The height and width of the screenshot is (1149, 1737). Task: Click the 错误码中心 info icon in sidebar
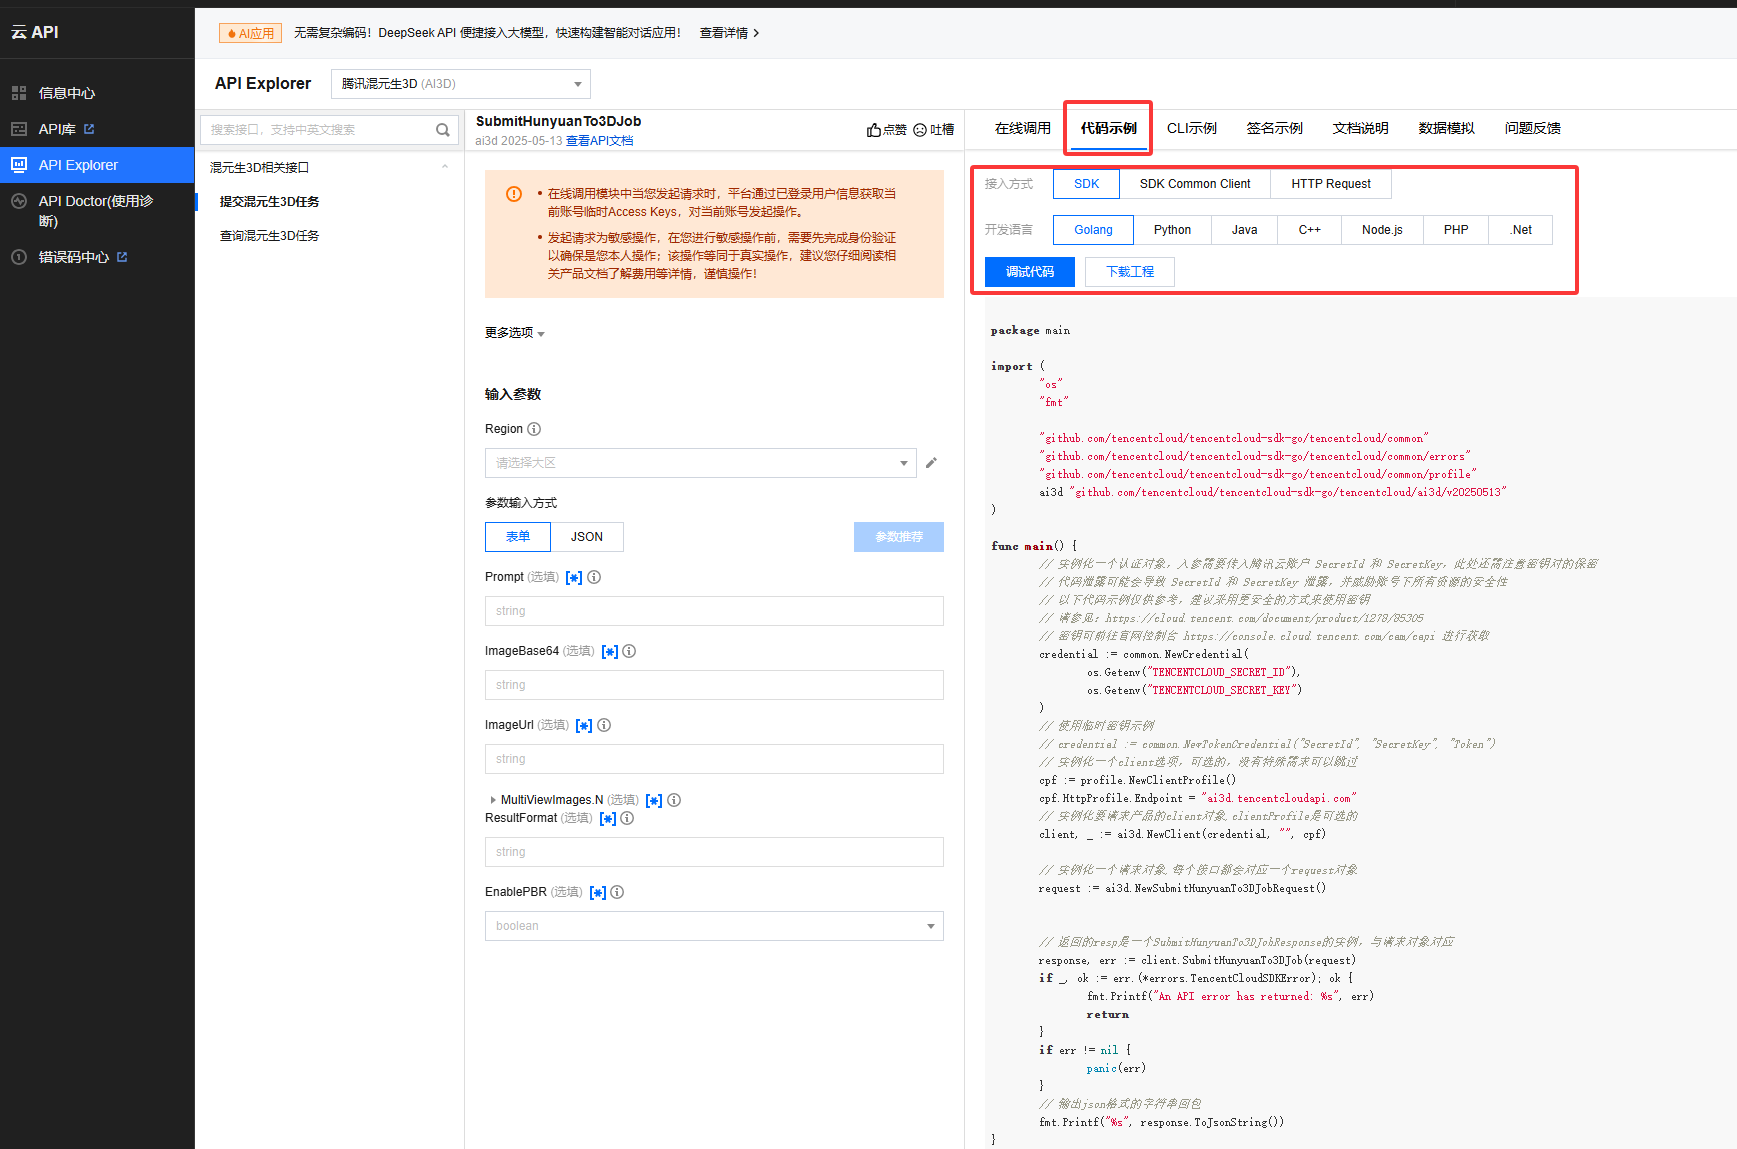tap(19, 257)
